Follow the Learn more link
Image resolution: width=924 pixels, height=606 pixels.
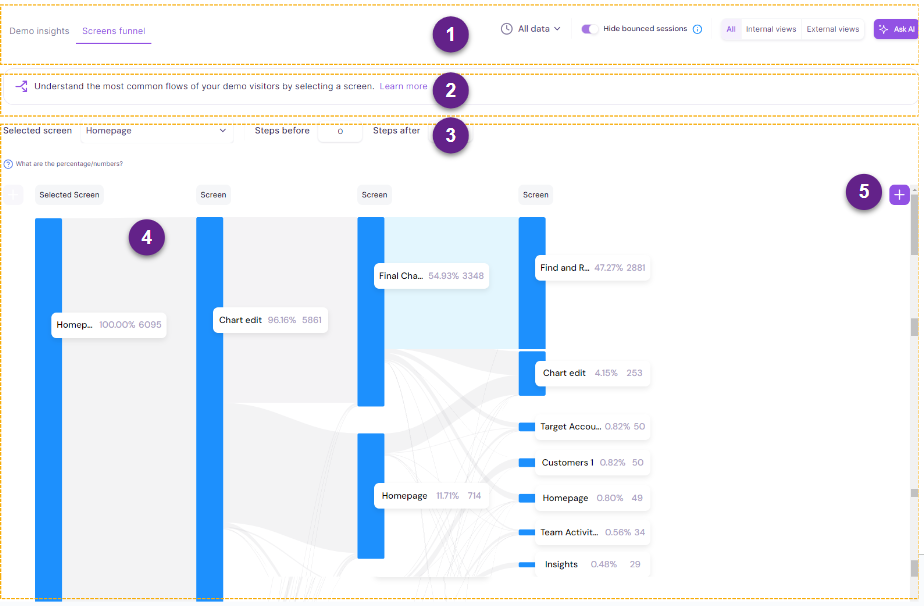[403, 87]
